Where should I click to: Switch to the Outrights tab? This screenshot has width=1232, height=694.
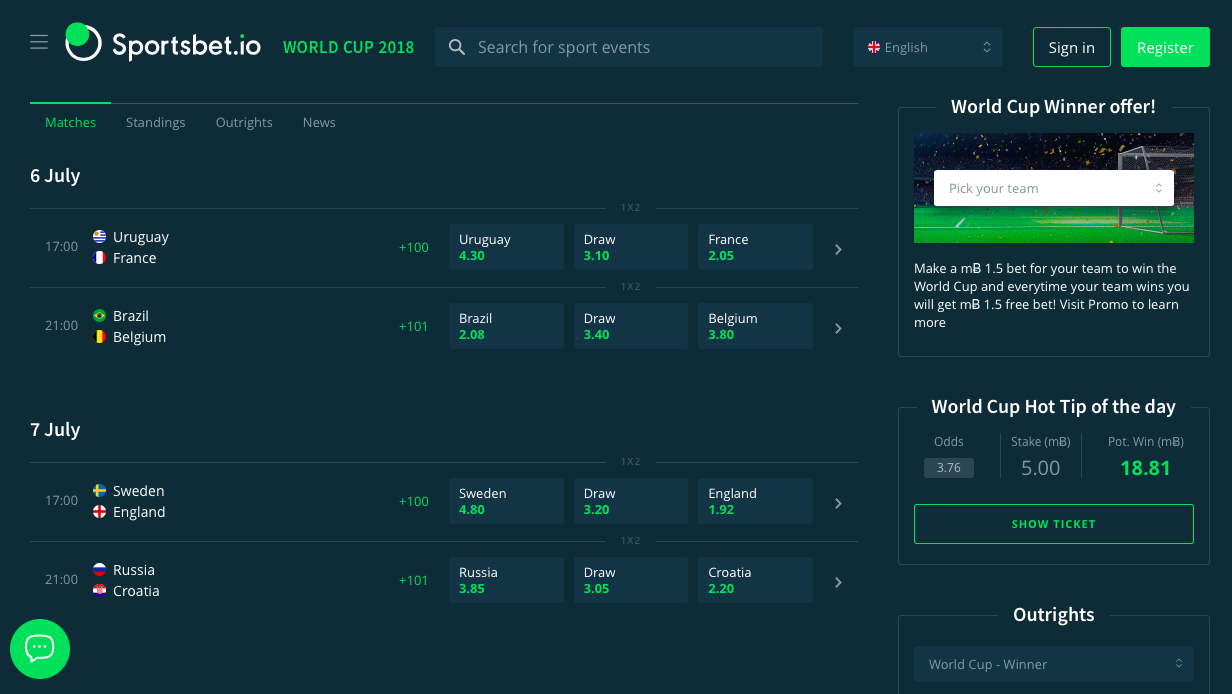(x=244, y=122)
